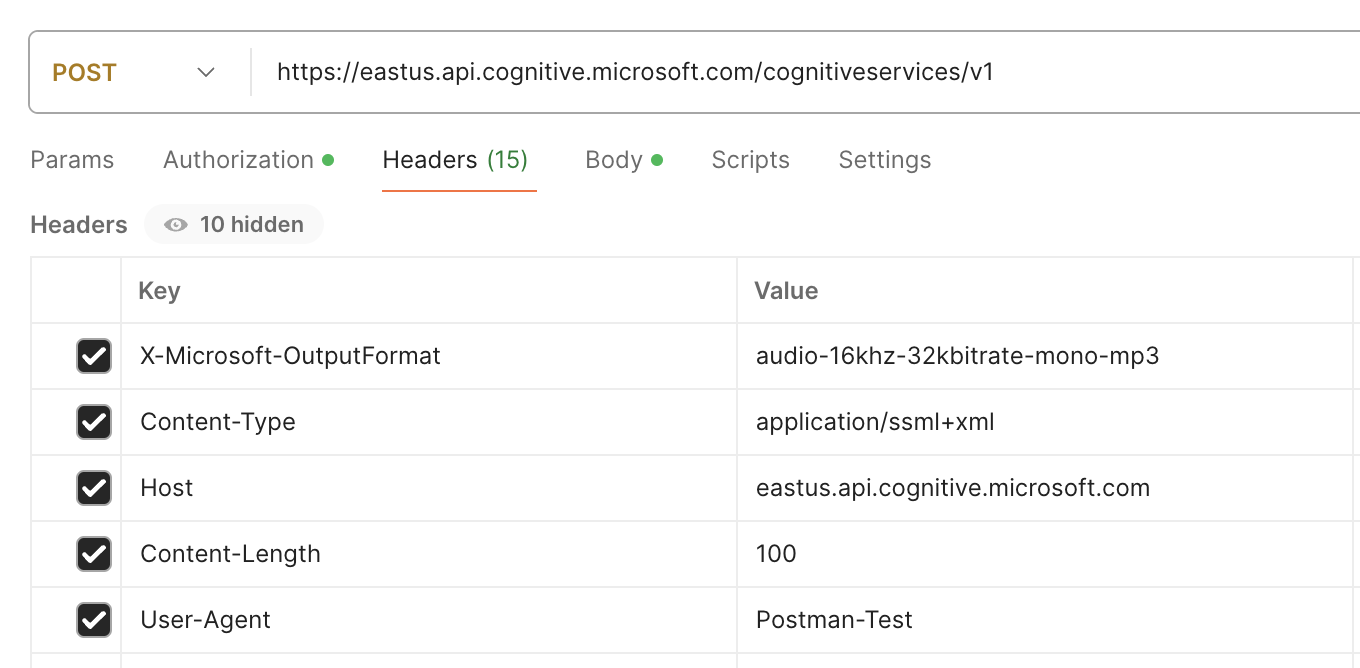
Task: Open the HTTP method dropdown chevron
Action: (x=206, y=73)
